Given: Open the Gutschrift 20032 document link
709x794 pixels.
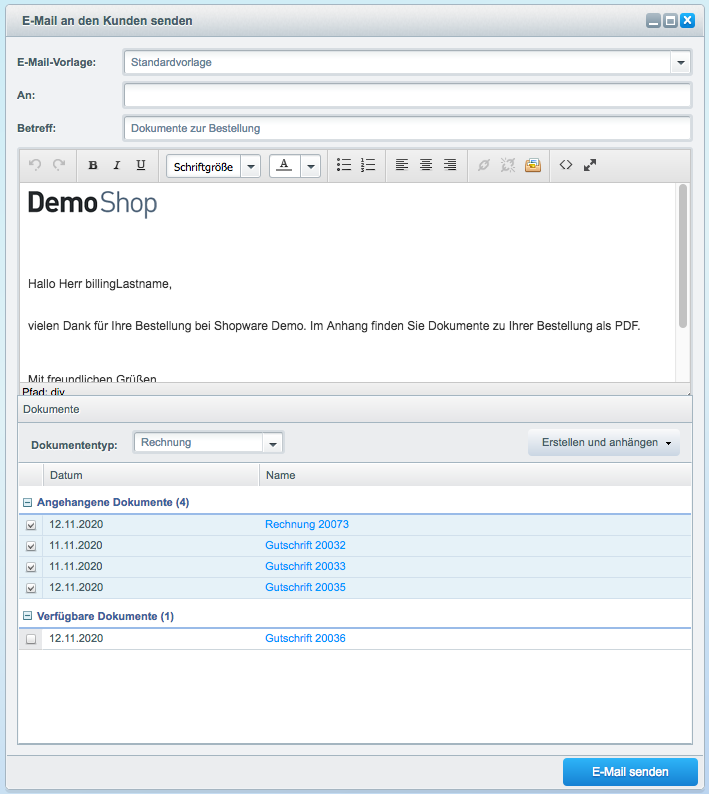Looking at the screenshot, I should click(x=305, y=546).
